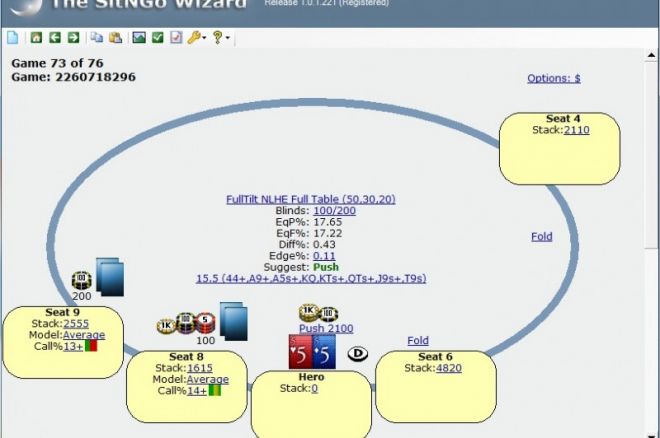Click the checklist page toolbar icon
This screenshot has height=438, width=660.
tap(176, 37)
